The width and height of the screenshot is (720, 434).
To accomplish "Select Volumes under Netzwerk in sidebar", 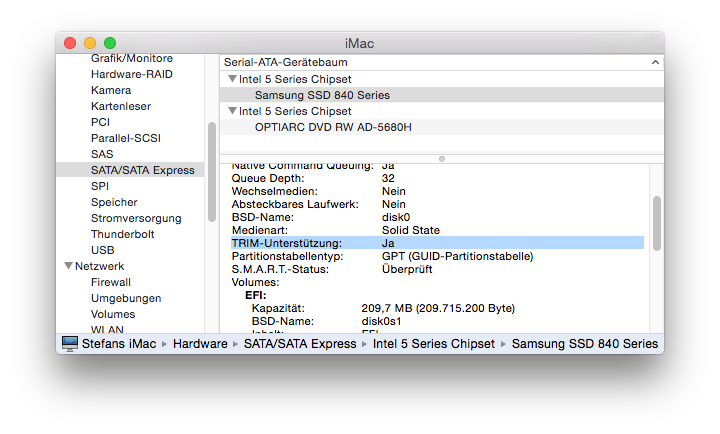I will [113, 315].
